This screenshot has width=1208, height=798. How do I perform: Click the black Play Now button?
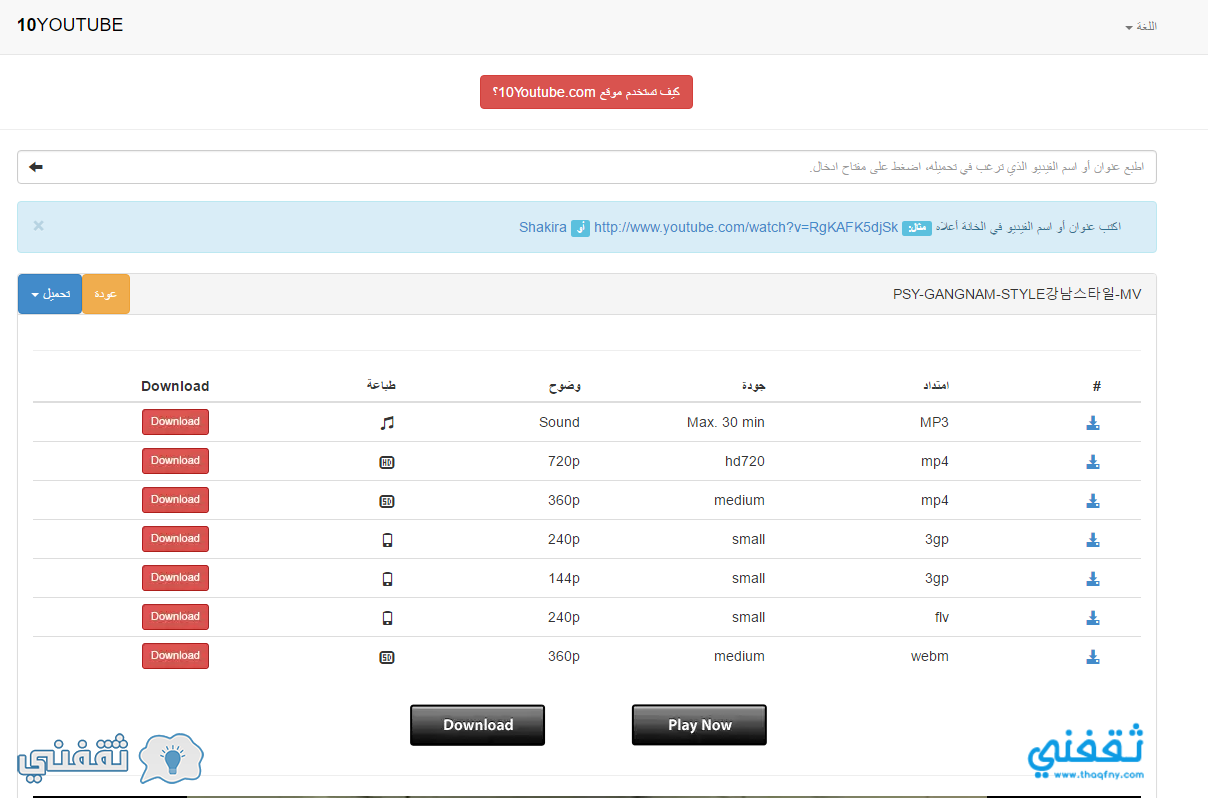699,725
